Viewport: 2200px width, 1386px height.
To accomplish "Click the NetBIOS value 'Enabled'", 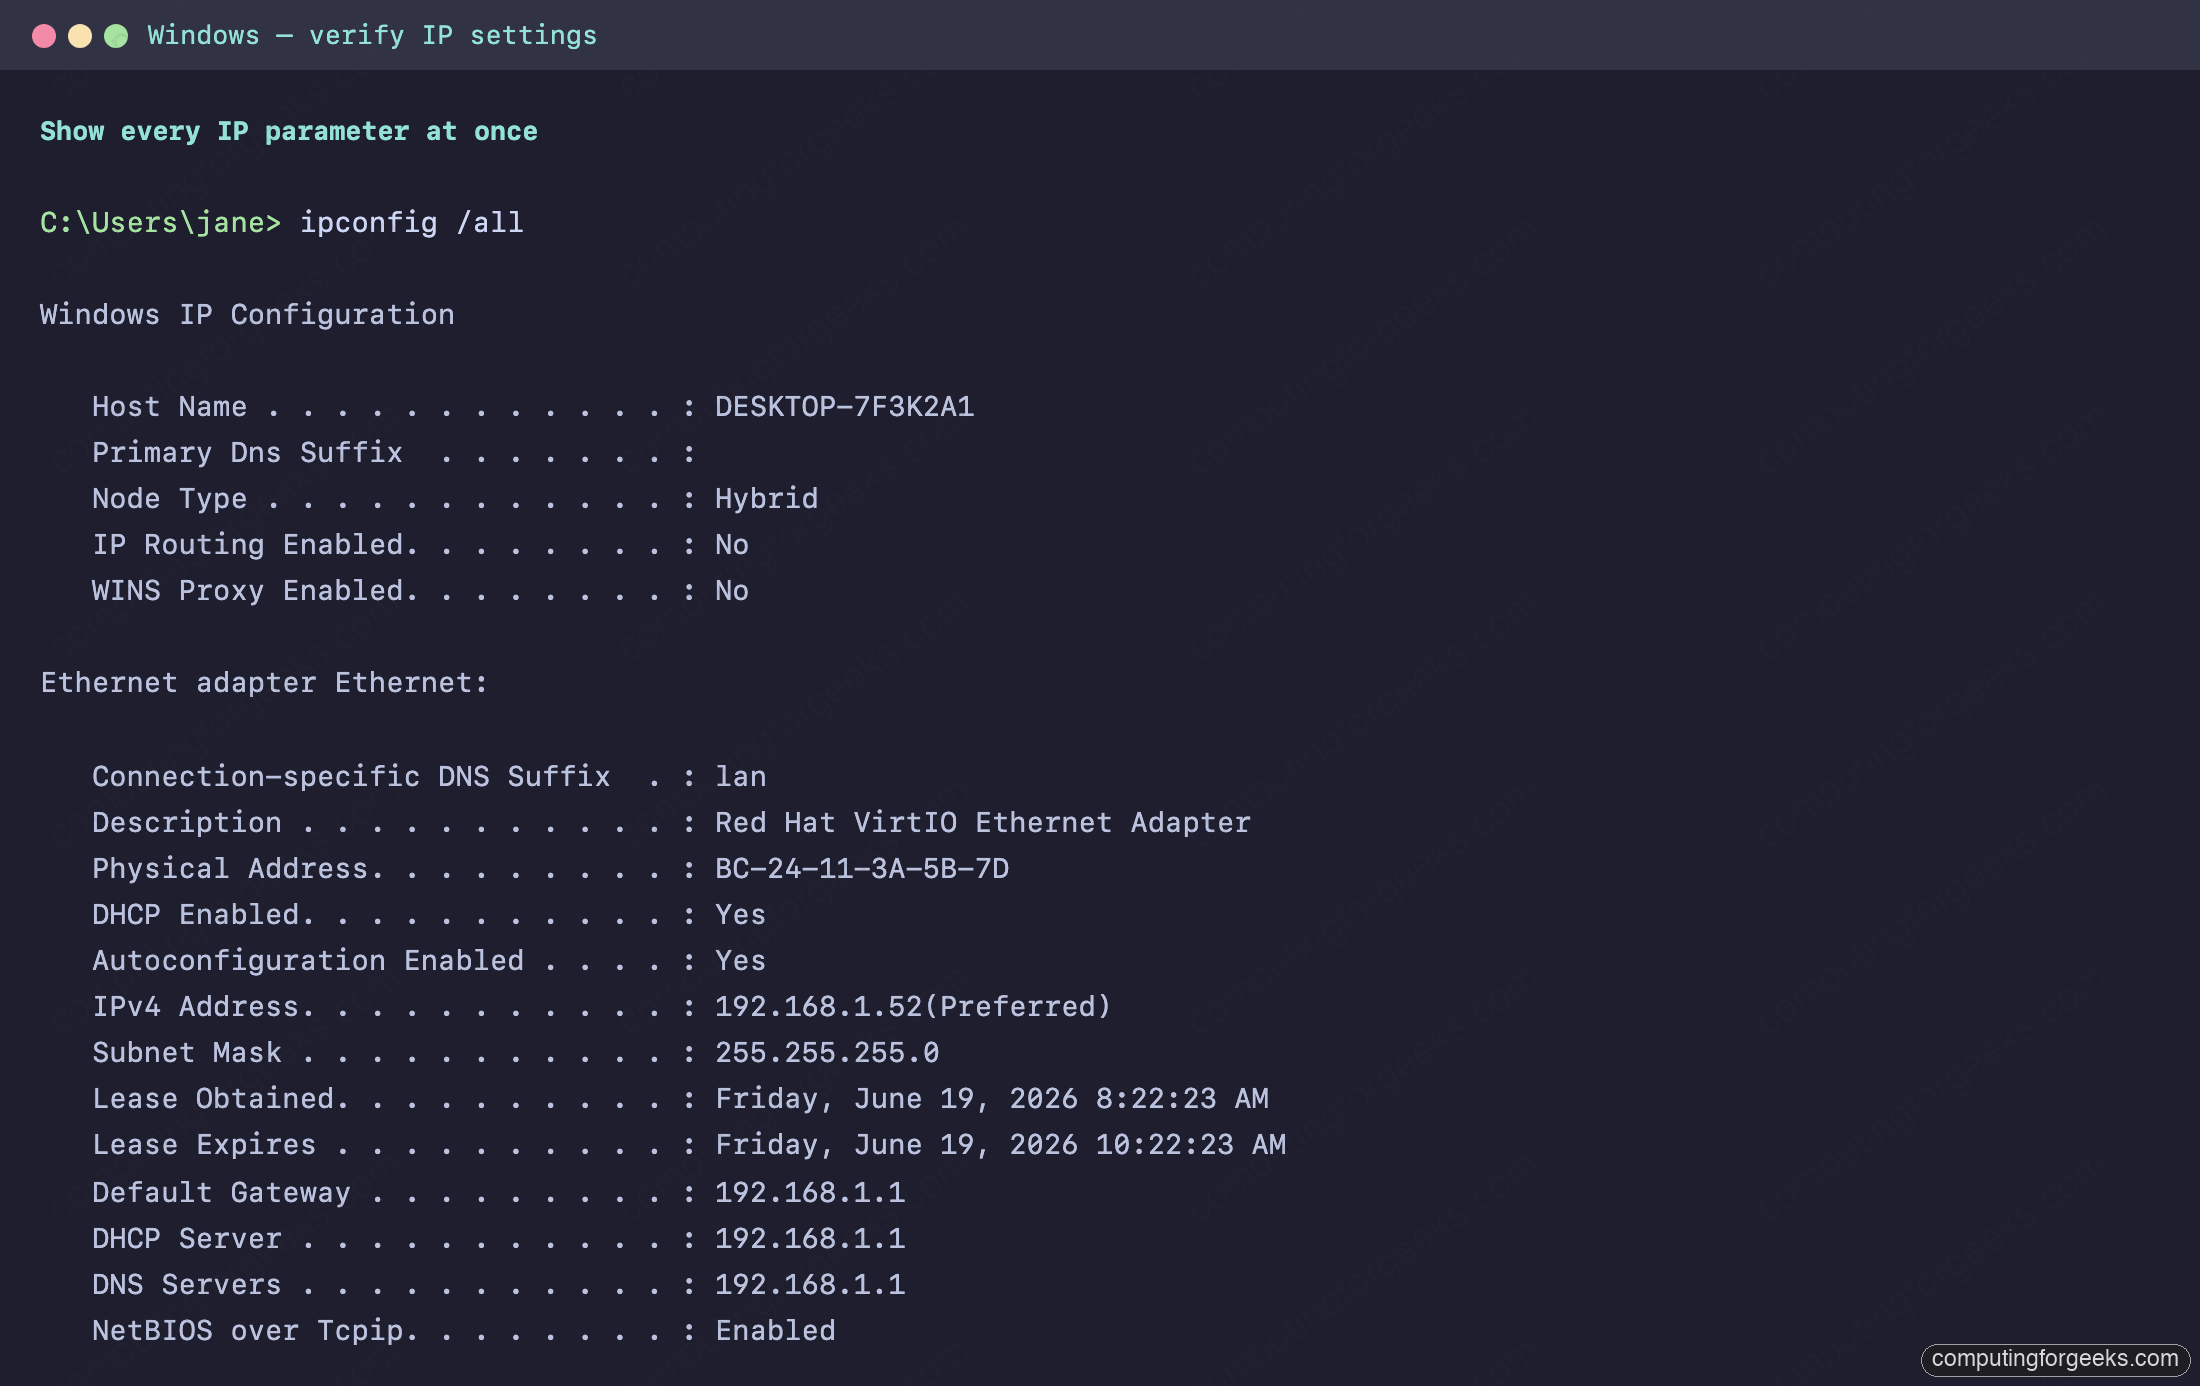I will tap(775, 1331).
